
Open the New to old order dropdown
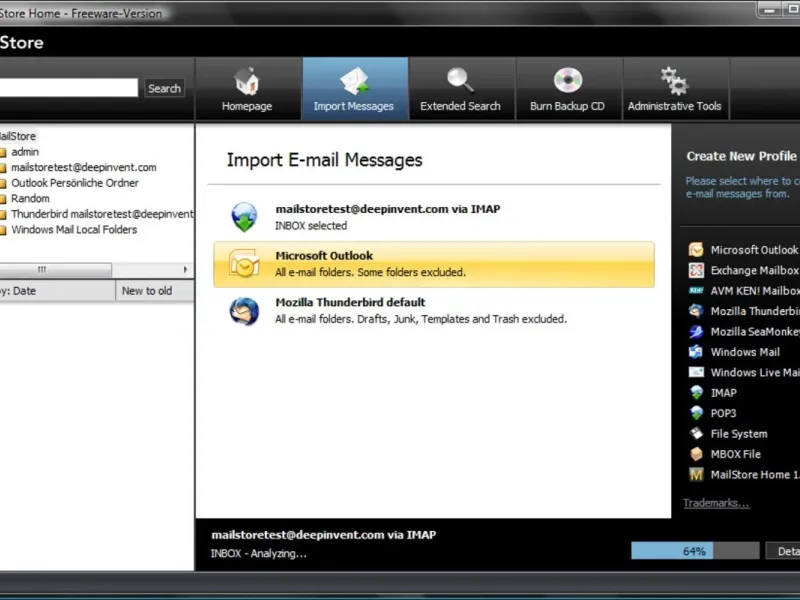point(155,291)
